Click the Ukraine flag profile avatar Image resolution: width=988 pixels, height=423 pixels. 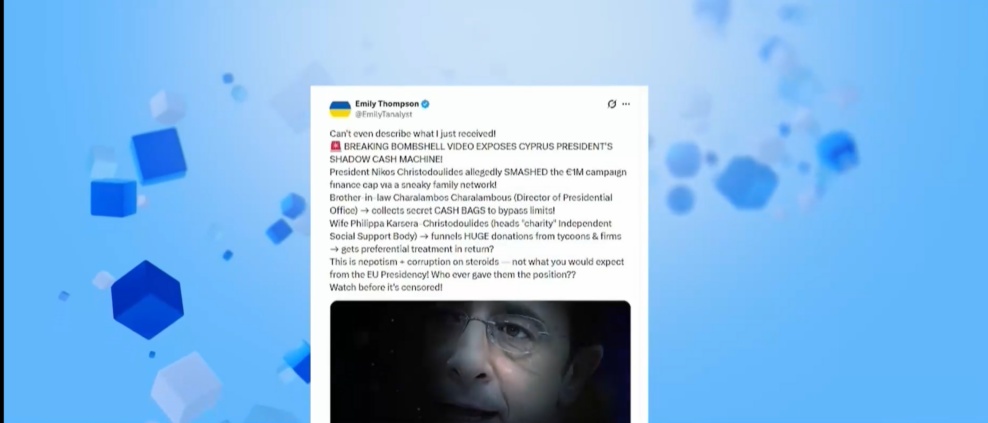[340, 109]
